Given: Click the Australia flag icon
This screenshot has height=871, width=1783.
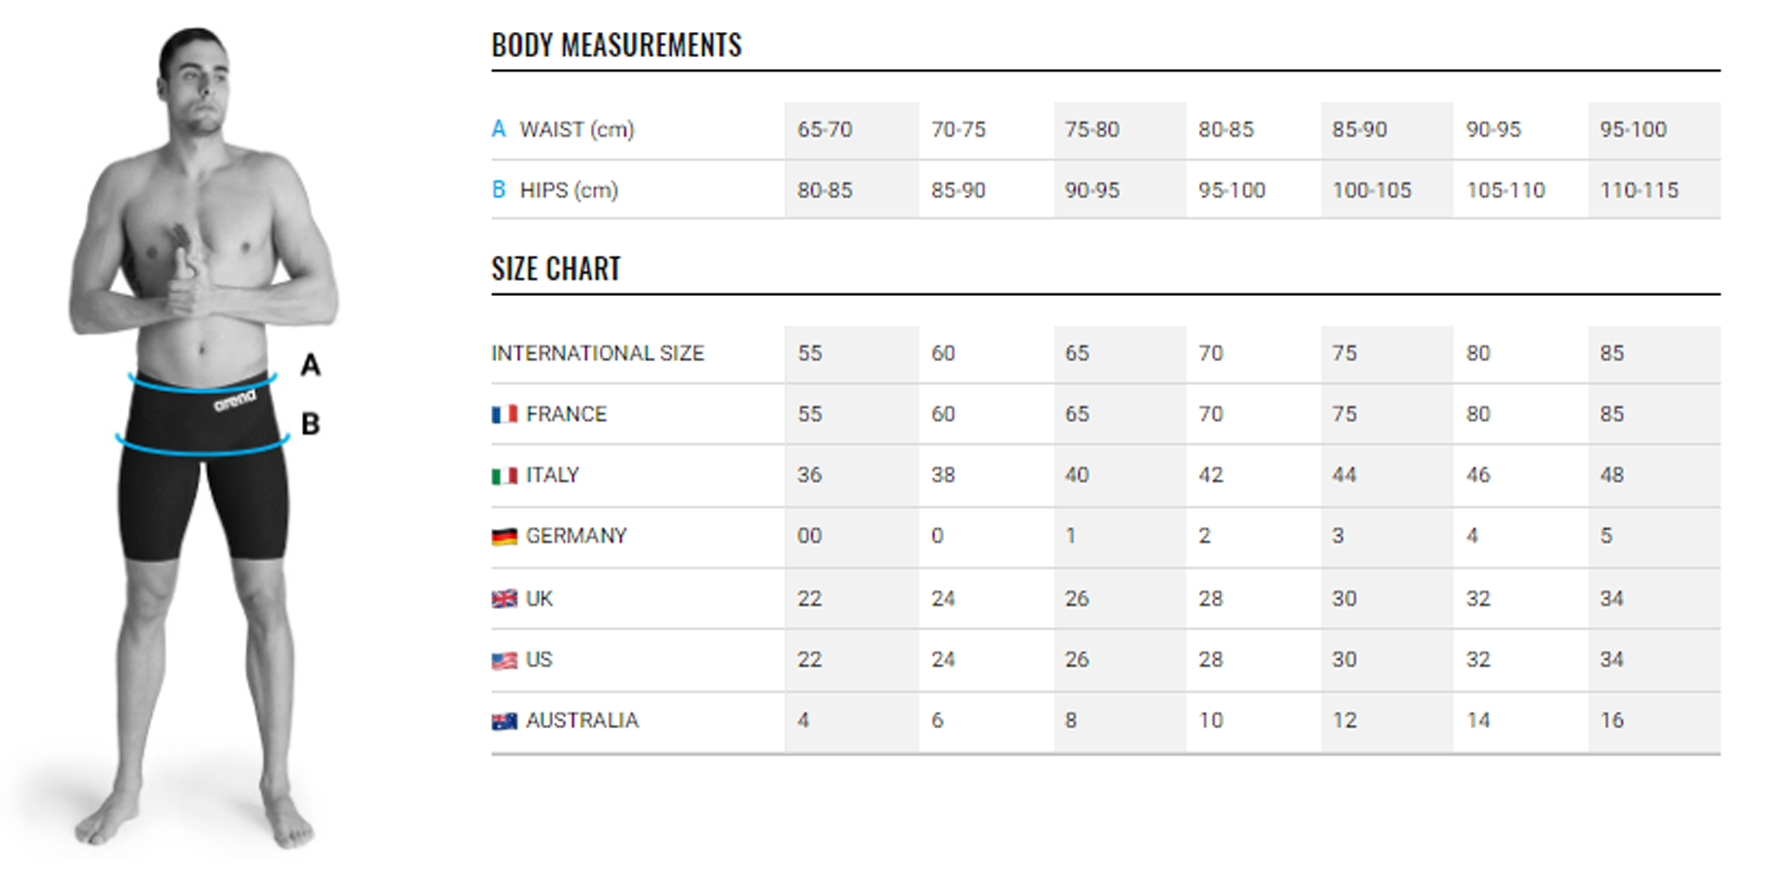Looking at the screenshot, I should (504, 721).
